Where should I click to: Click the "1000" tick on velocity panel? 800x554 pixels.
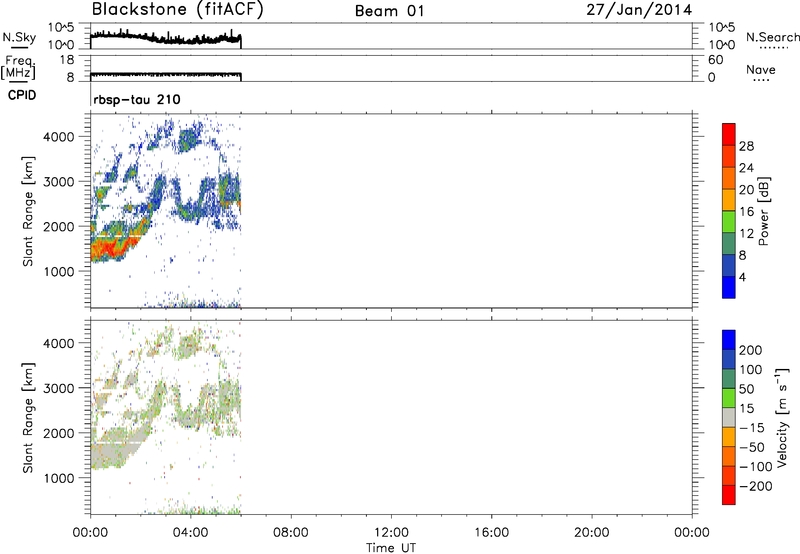click(x=58, y=478)
